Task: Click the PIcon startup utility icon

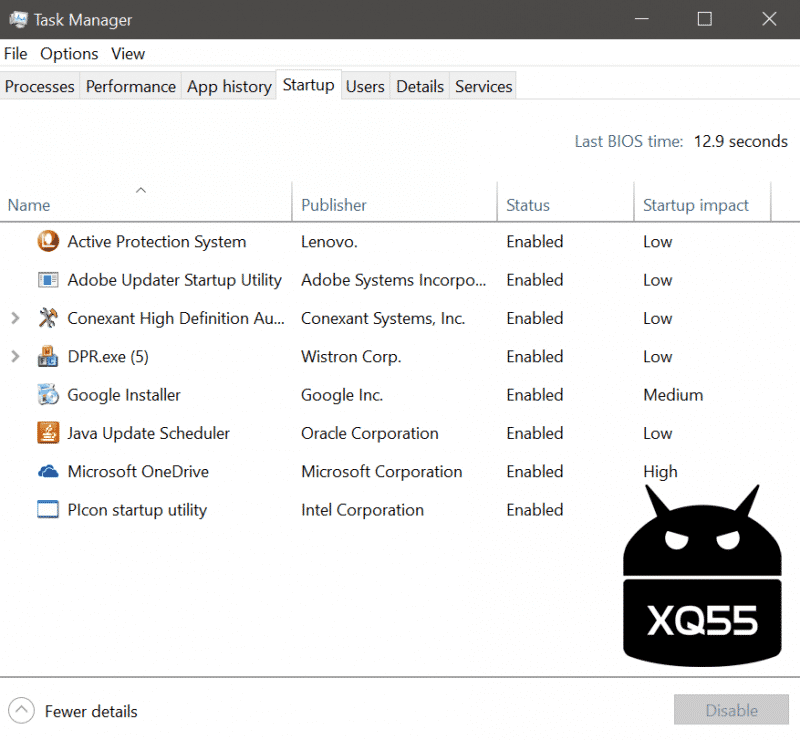Action: pos(48,510)
